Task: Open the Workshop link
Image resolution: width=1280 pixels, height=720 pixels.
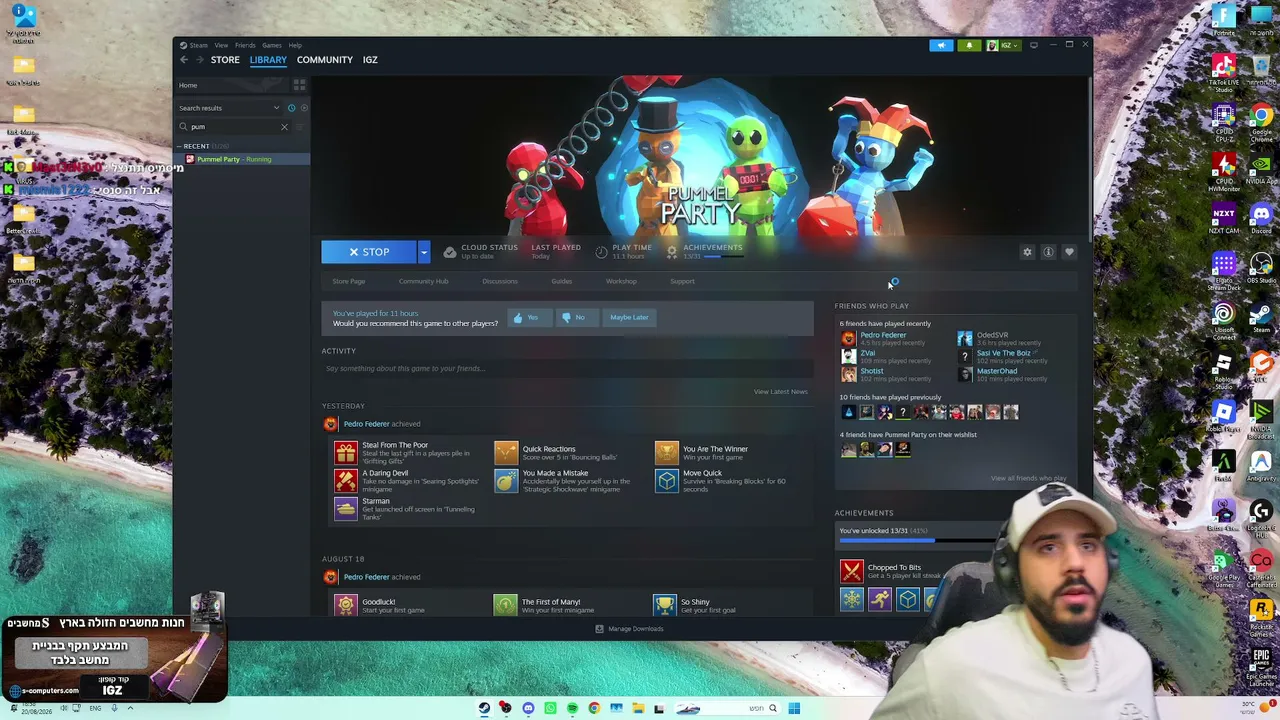Action: [x=621, y=281]
